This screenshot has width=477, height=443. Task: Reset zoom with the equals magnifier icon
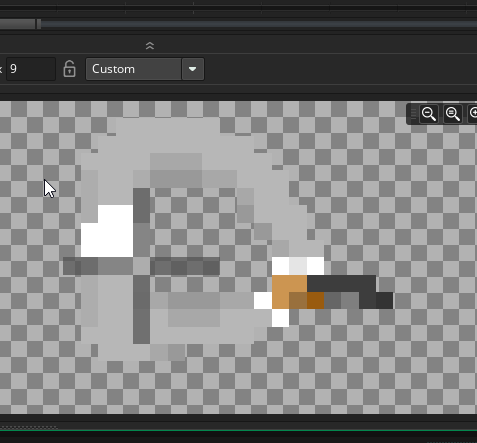(x=453, y=114)
